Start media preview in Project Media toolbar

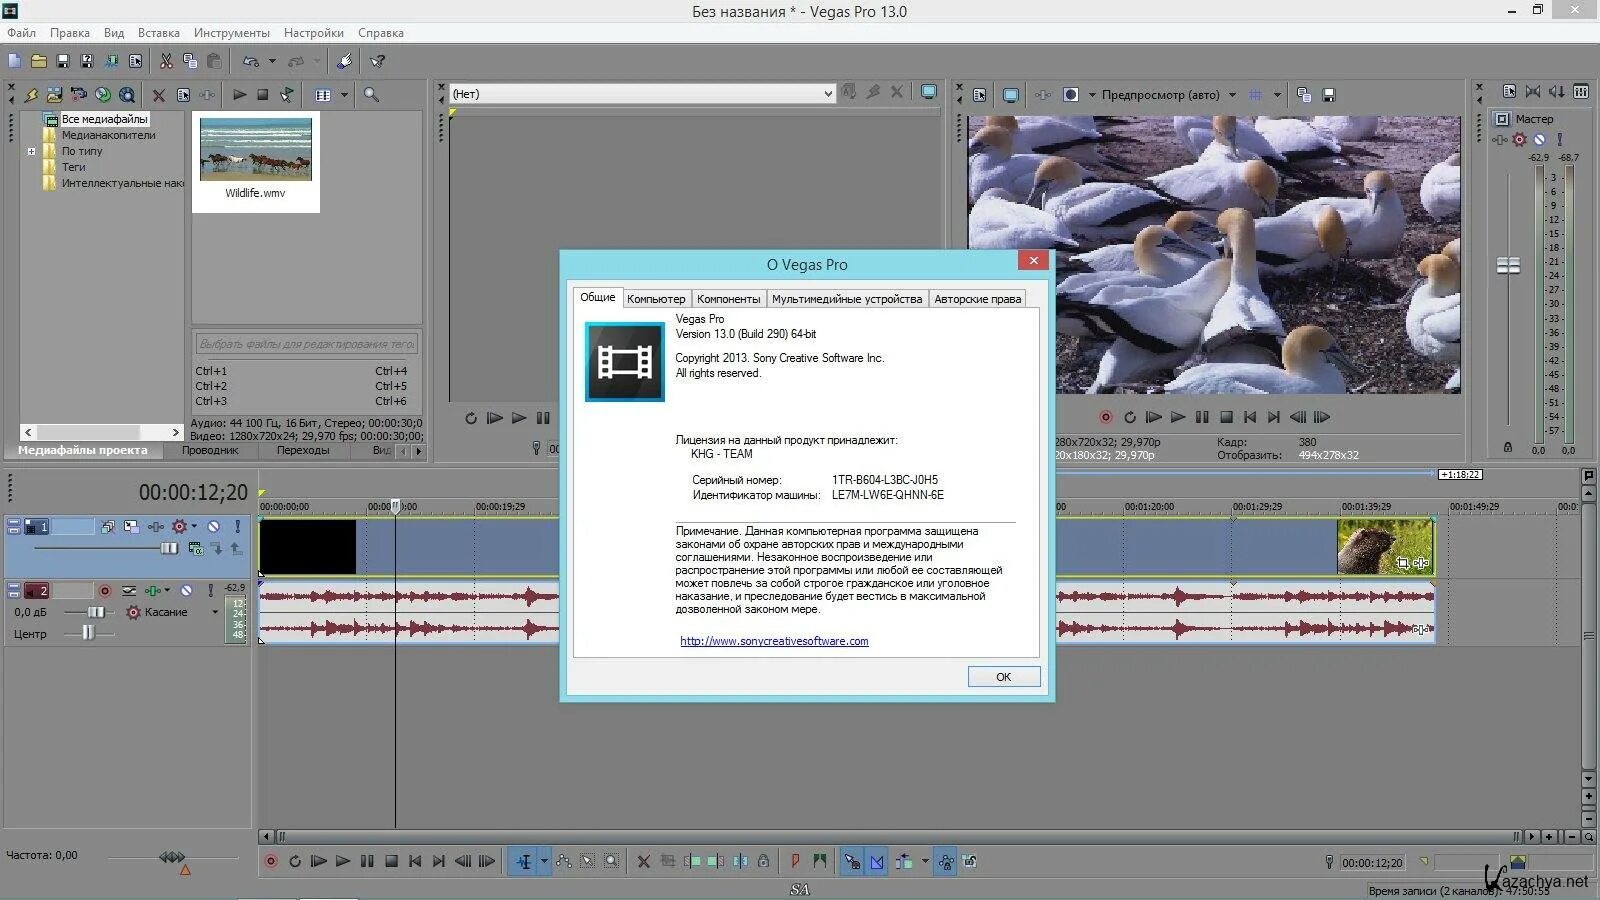tap(239, 95)
